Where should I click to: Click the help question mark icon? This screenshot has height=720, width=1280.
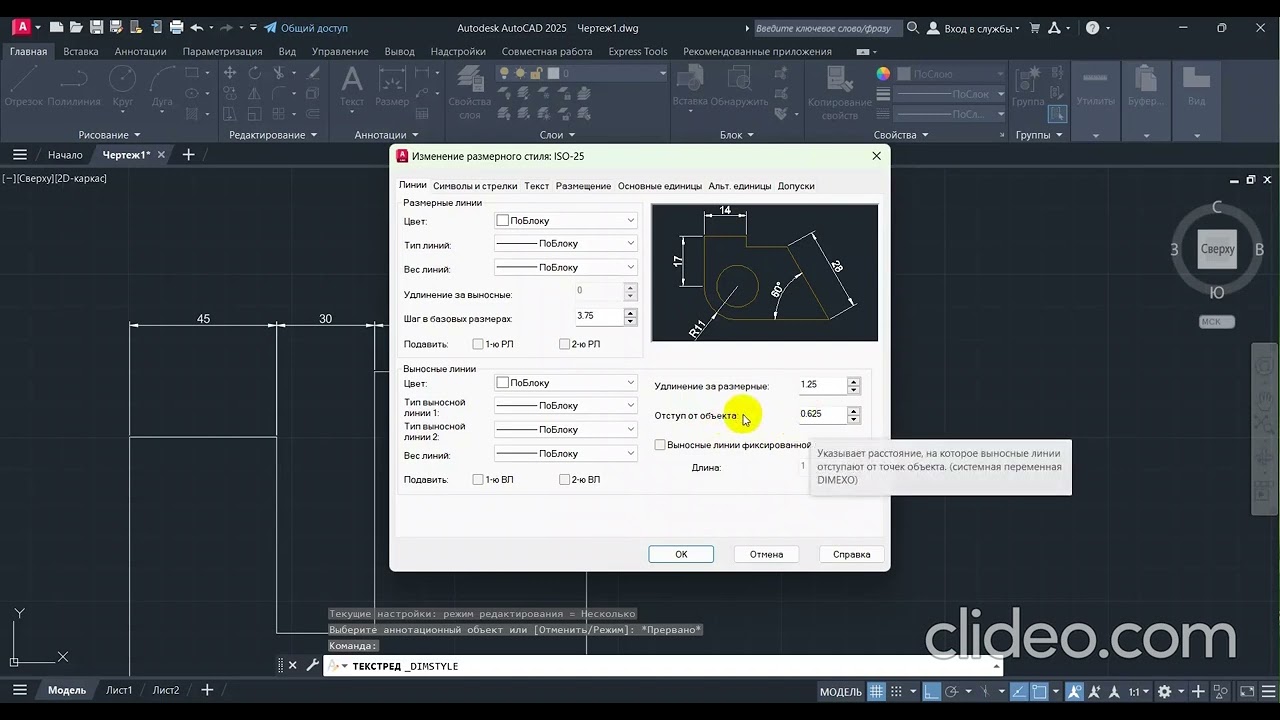(1092, 28)
